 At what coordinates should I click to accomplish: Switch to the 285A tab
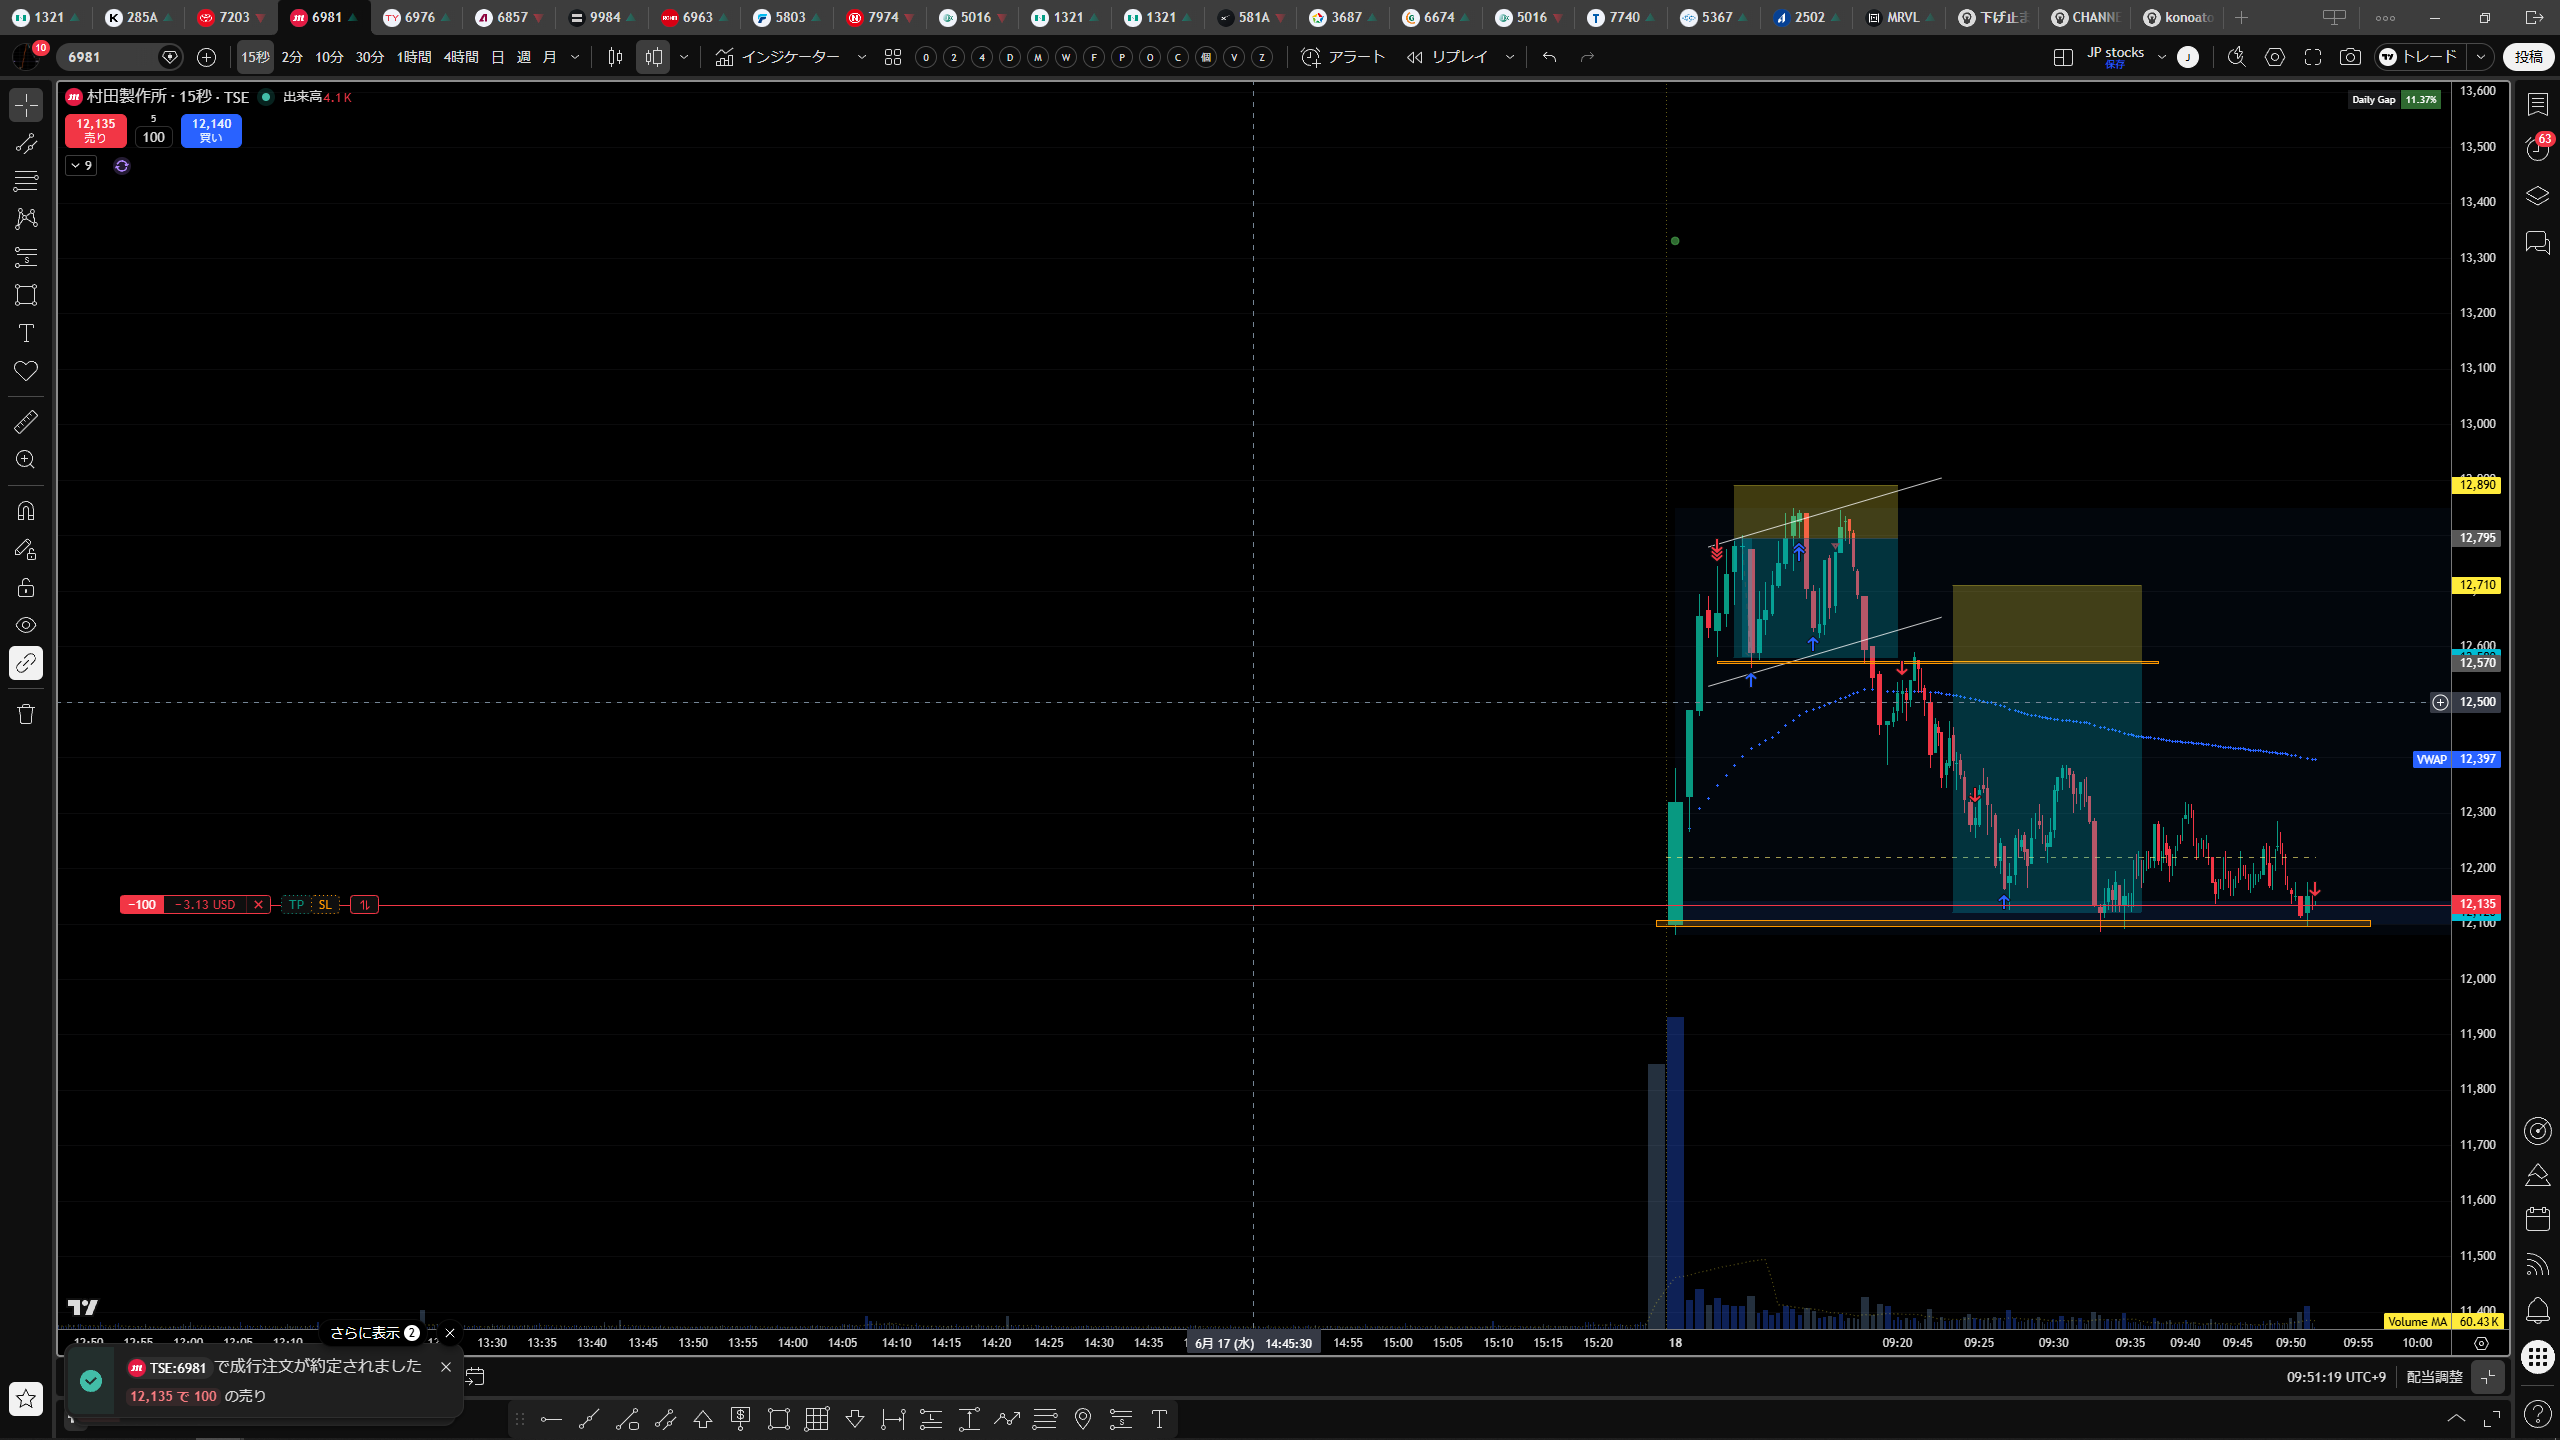pyautogui.click(x=140, y=17)
